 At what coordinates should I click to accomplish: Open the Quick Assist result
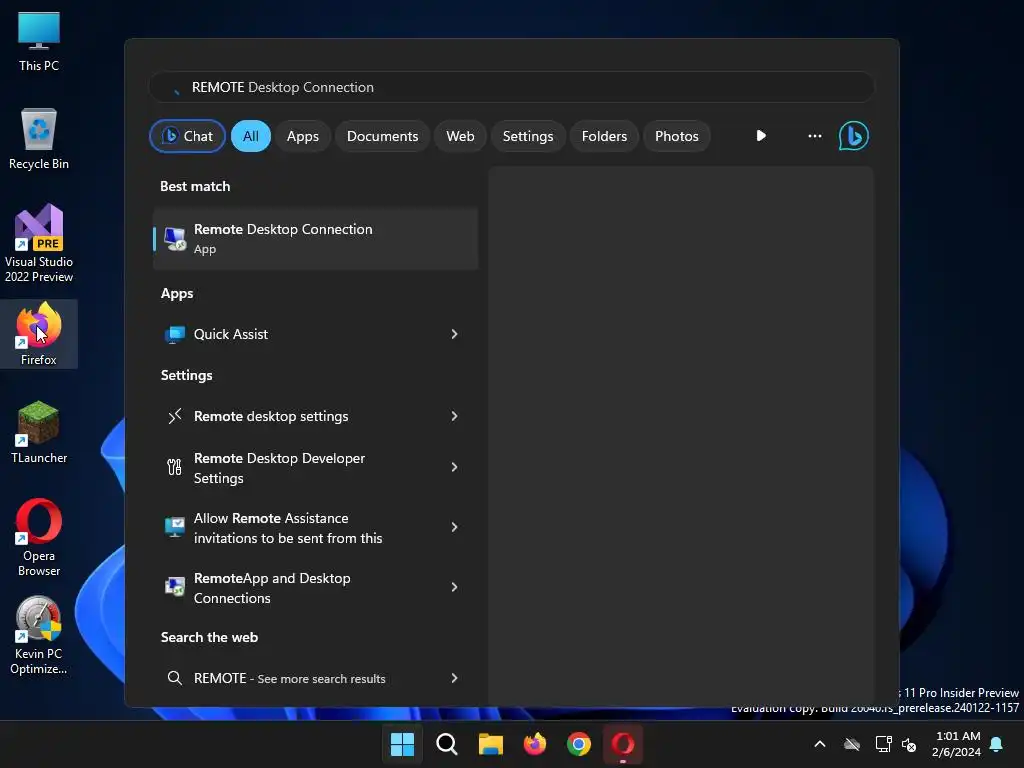click(x=315, y=334)
